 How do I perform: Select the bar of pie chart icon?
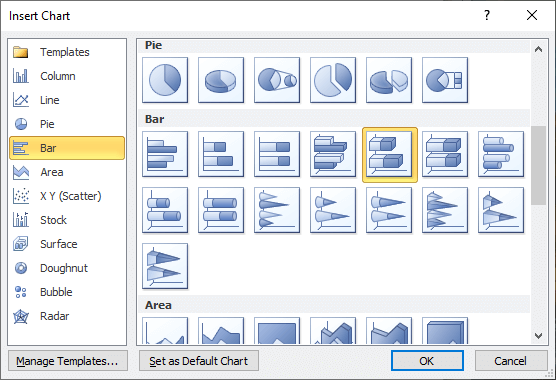445,80
